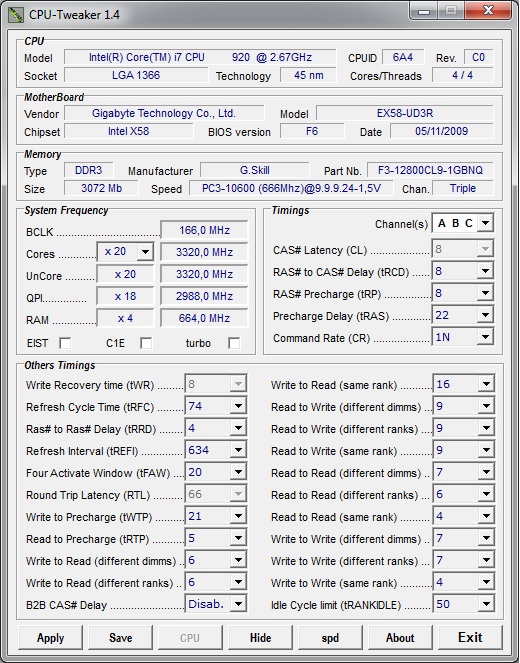Click the Apply button
Viewport: 520px width, 663px height.
click(50, 638)
